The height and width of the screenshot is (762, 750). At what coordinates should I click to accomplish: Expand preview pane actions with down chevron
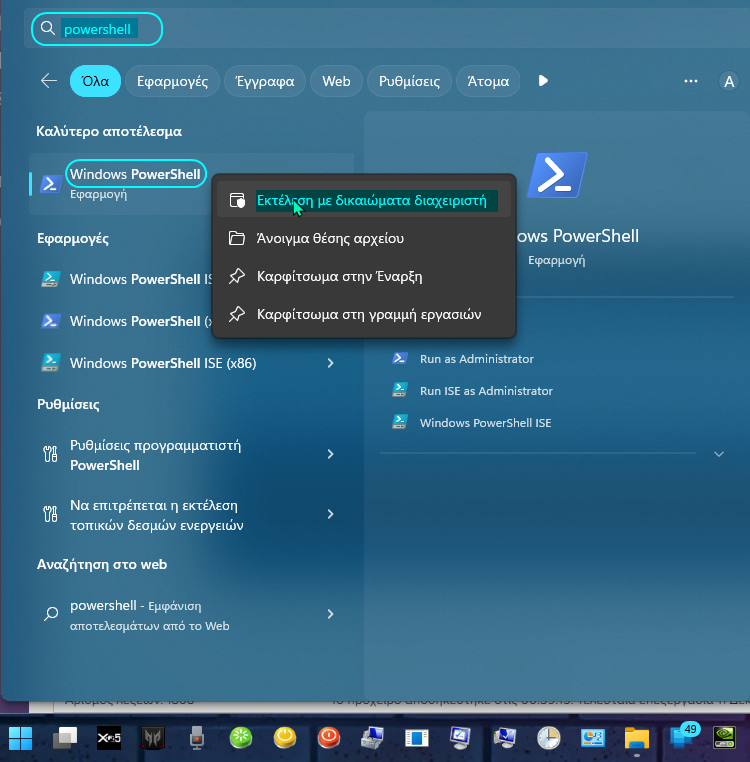tap(719, 454)
